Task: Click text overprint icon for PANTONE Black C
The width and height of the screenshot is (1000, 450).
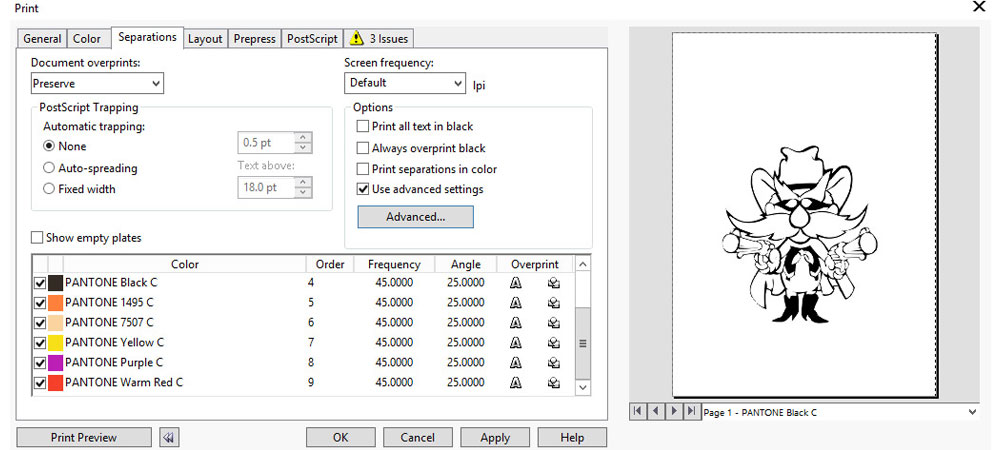Action: click(x=516, y=283)
